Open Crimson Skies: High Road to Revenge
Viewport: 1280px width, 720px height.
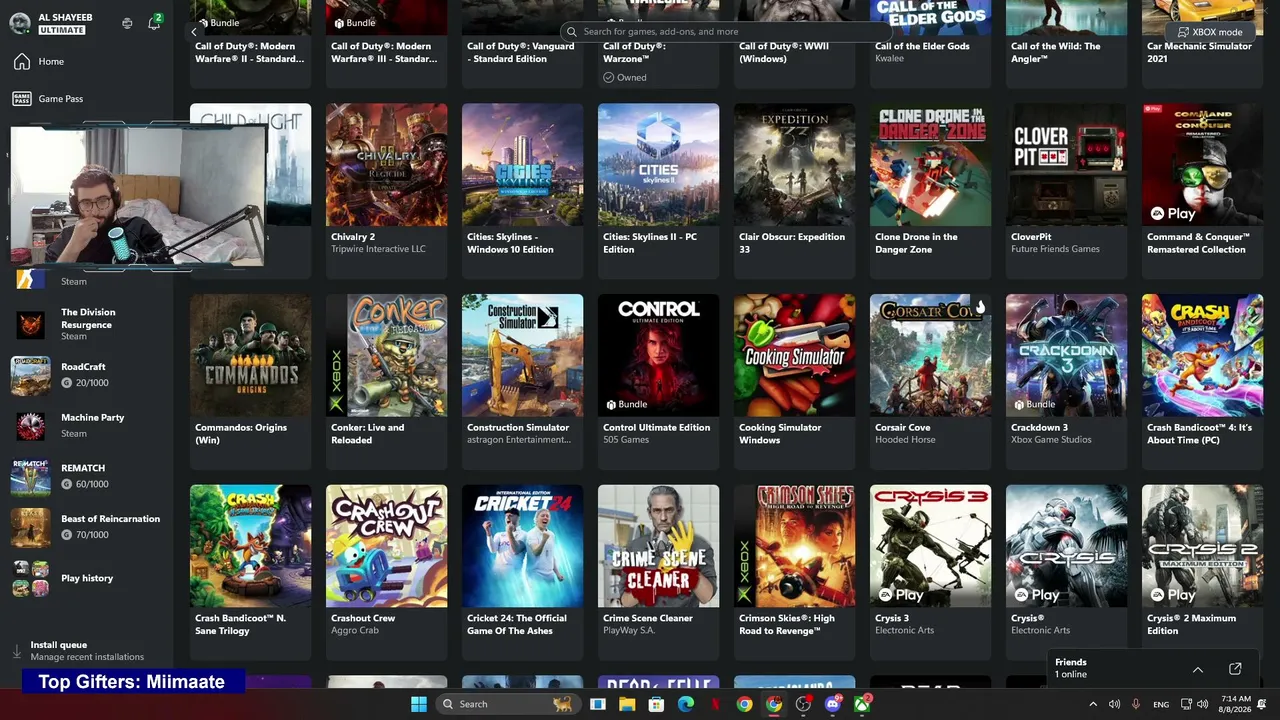(x=794, y=572)
